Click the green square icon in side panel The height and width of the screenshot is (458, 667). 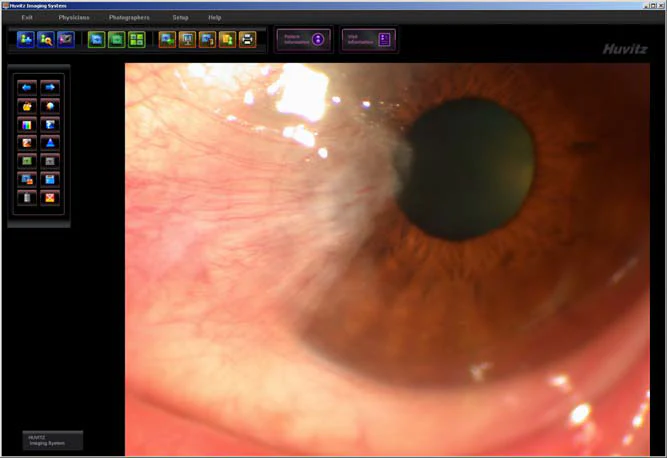point(27,161)
